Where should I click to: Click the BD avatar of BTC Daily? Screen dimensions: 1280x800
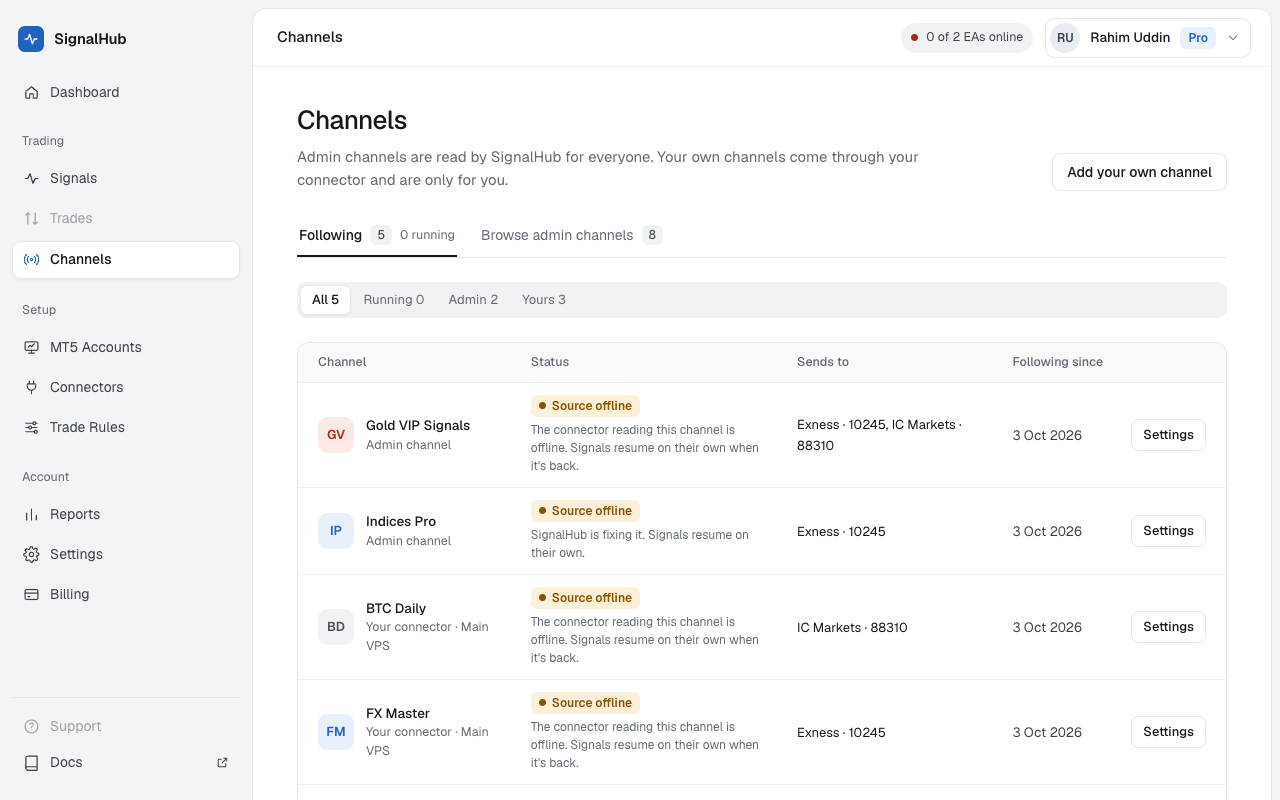336,627
